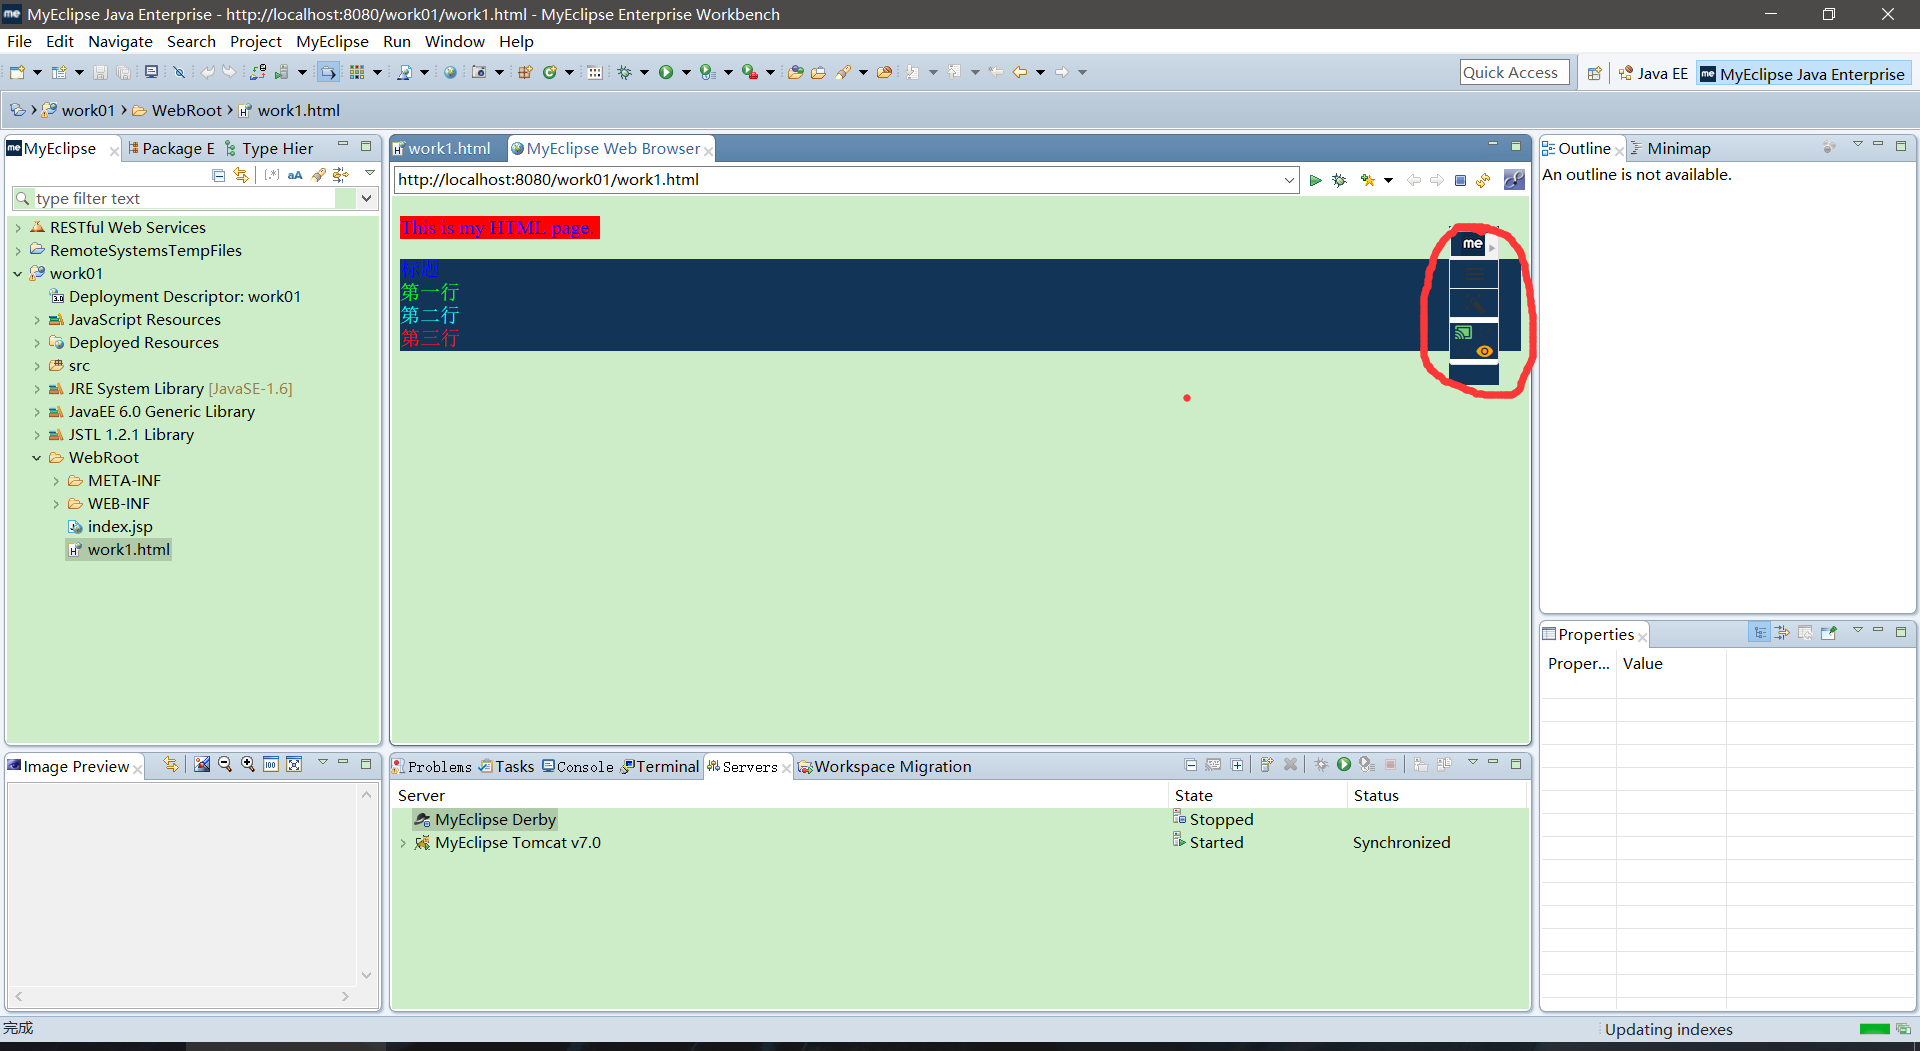Screen dimensions: 1920x1051
Task: Click WebRoot in the breadcrumb bar
Action: (x=187, y=110)
